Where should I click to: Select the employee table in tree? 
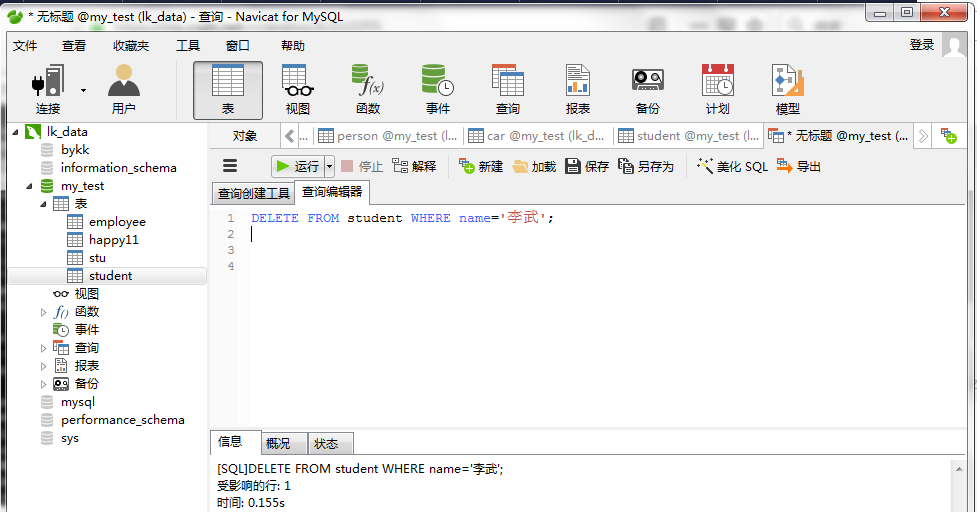(x=117, y=222)
